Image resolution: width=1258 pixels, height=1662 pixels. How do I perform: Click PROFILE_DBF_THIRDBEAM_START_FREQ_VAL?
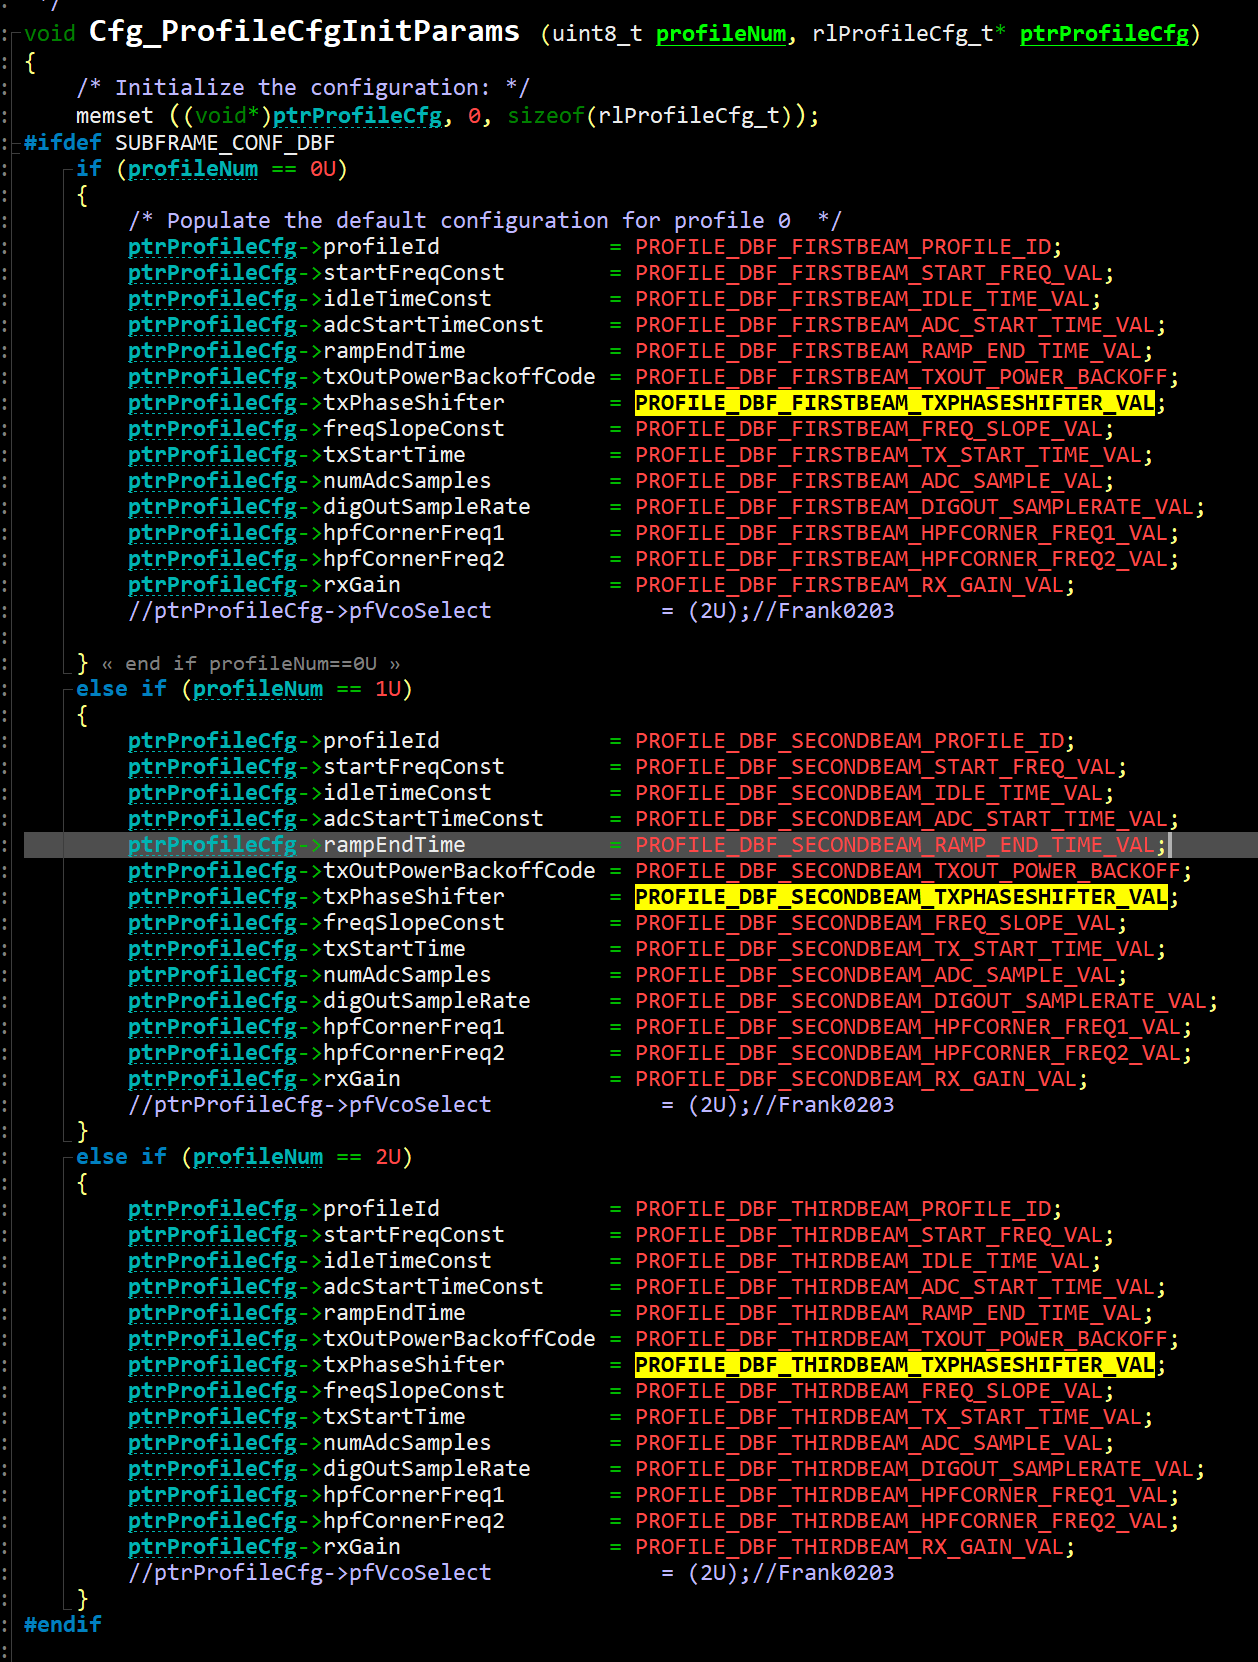click(x=869, y=1235)
